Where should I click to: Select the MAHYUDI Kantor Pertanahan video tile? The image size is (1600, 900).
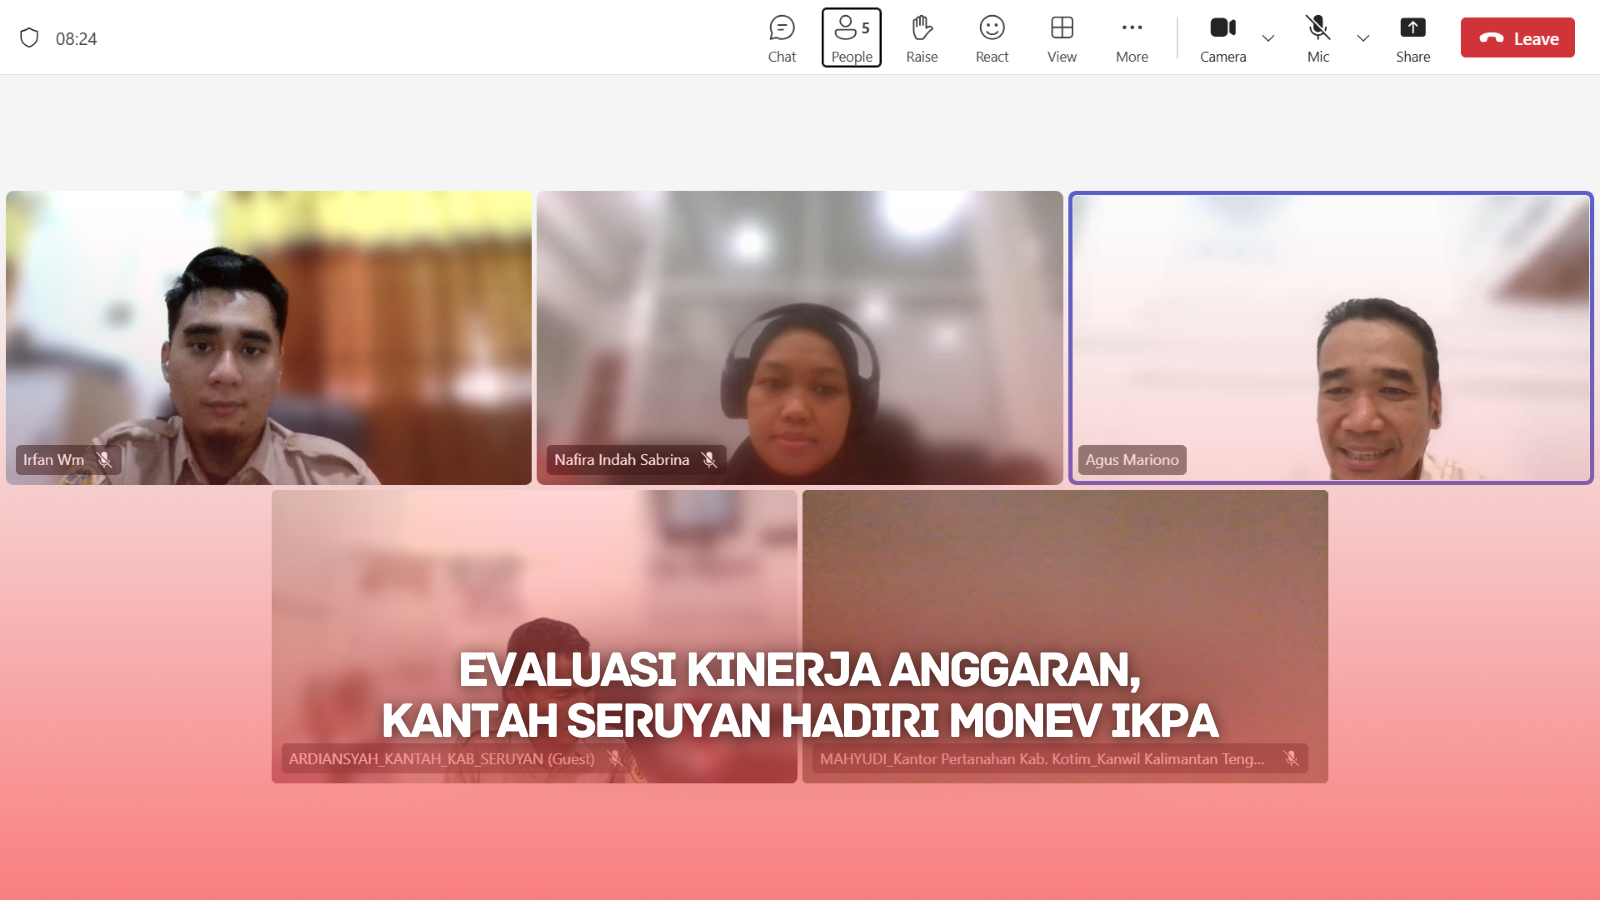[x=1064, y=580]
